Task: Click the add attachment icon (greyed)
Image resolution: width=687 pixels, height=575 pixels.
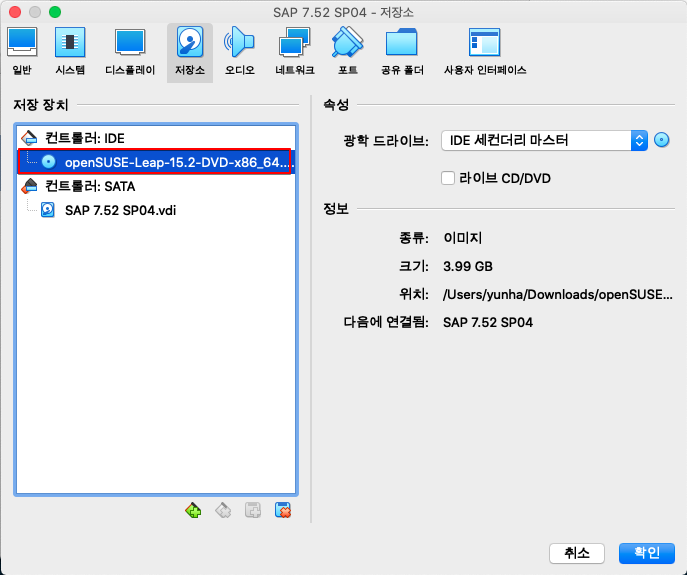Action: coord(253,511)
